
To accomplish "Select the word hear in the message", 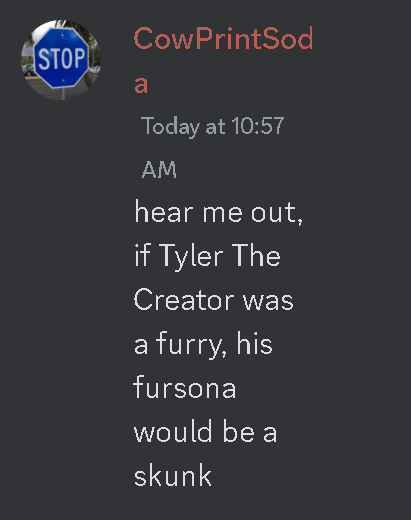I will pos(164,212).
